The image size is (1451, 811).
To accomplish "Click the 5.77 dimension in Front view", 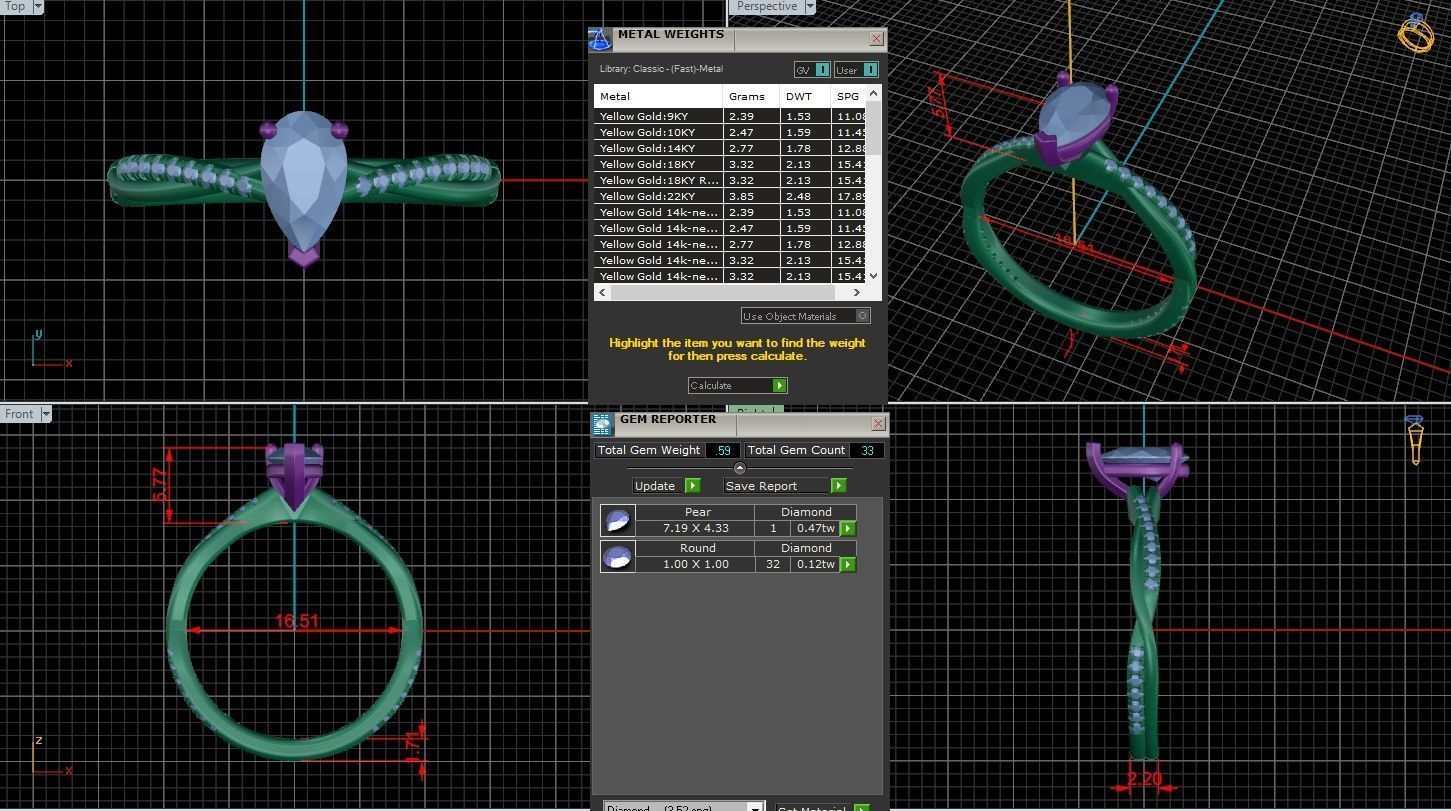I will point(160,486).
